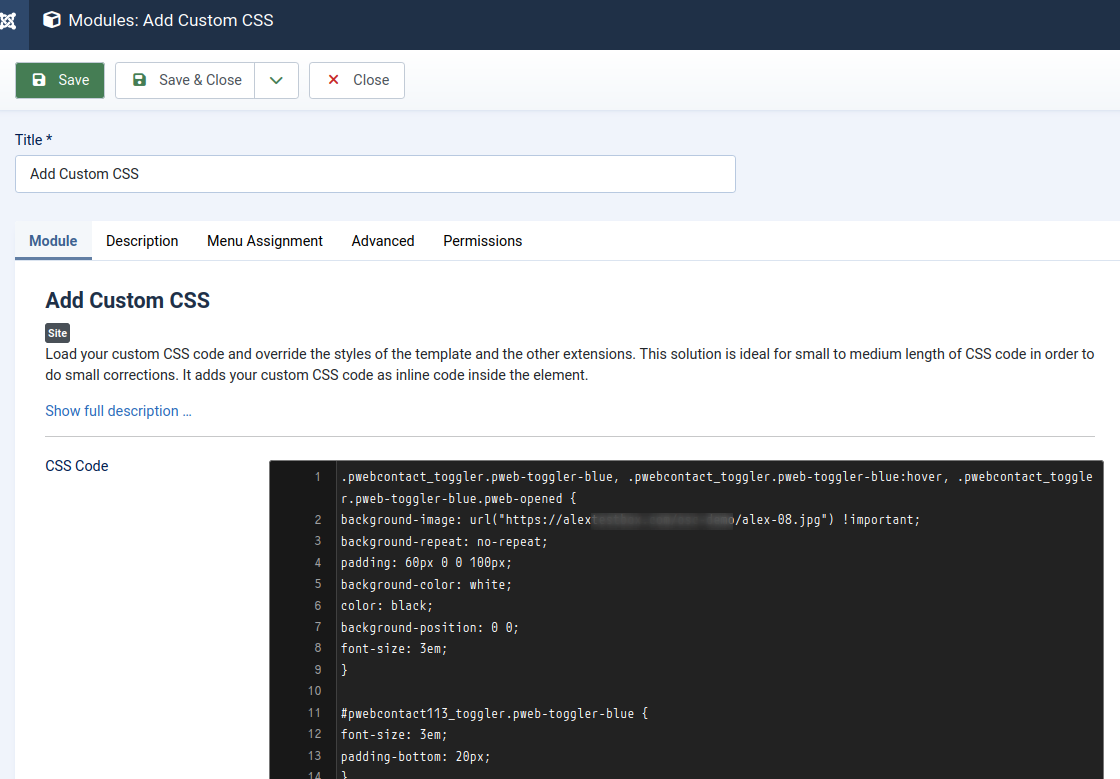The image size is (1120, 779).
Task: Click inside the Title input field
Action: click(375, 174)
